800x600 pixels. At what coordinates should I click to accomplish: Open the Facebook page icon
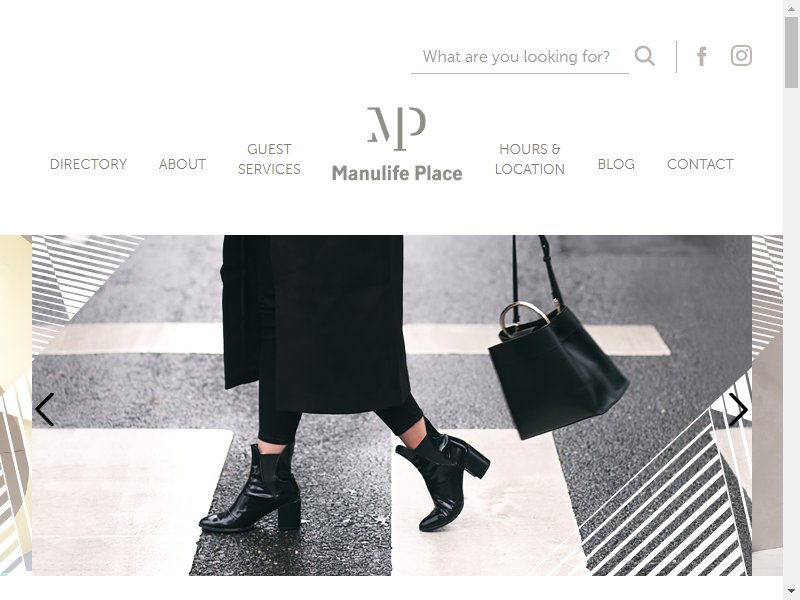pyautogui.click(x=702, y=56)
